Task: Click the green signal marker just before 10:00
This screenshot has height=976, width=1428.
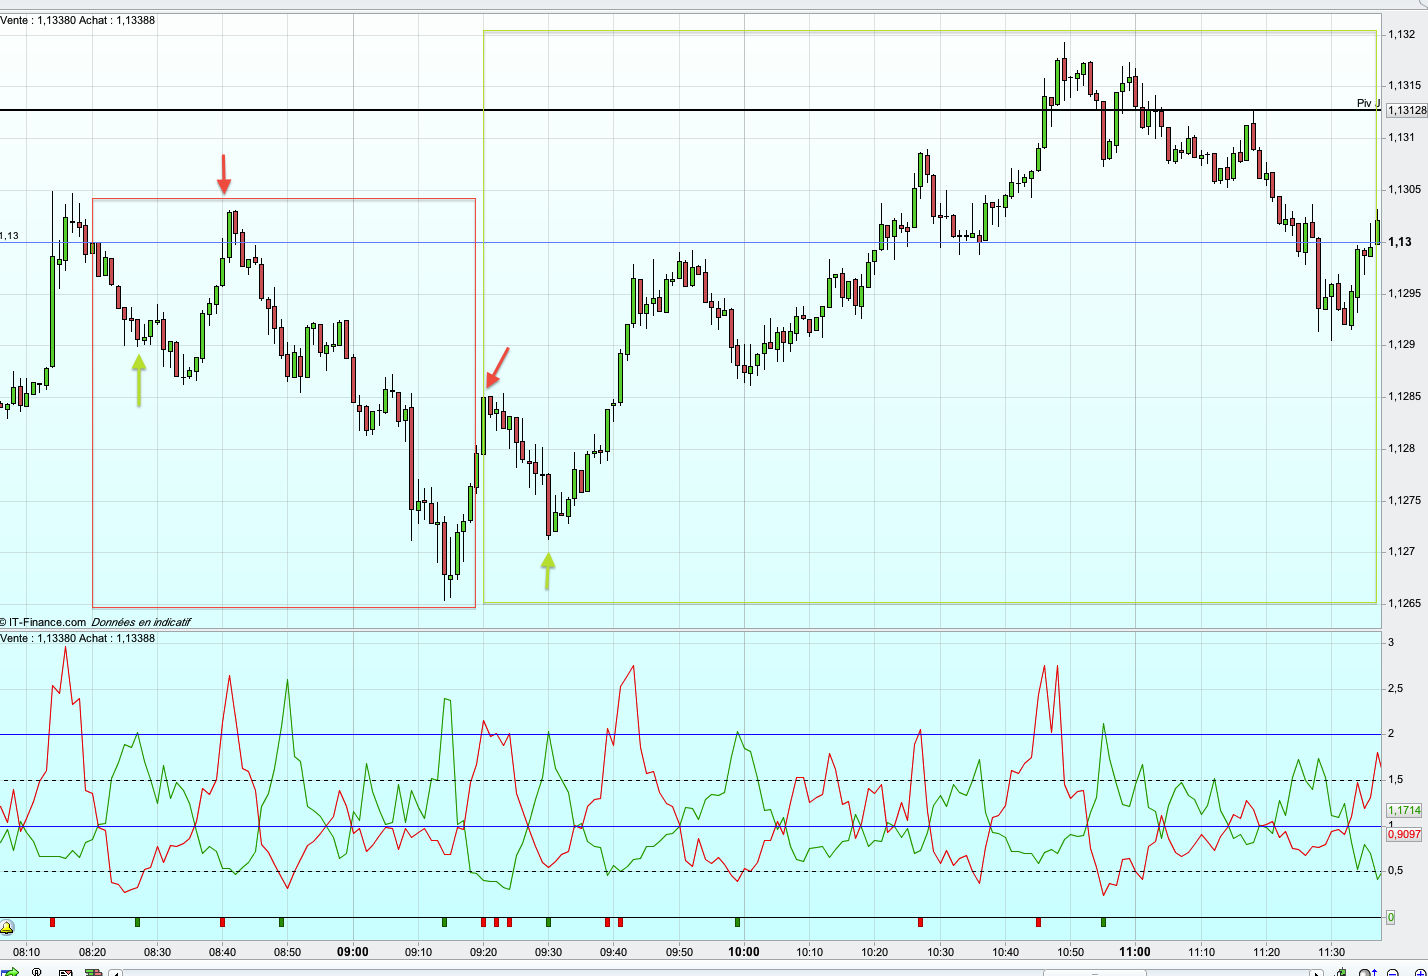Action: [737, 922]
